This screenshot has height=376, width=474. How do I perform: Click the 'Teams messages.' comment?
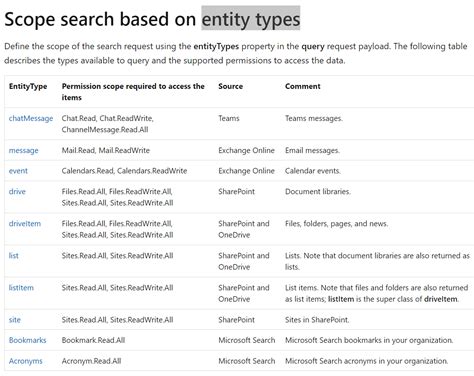[x=314, y=118]
